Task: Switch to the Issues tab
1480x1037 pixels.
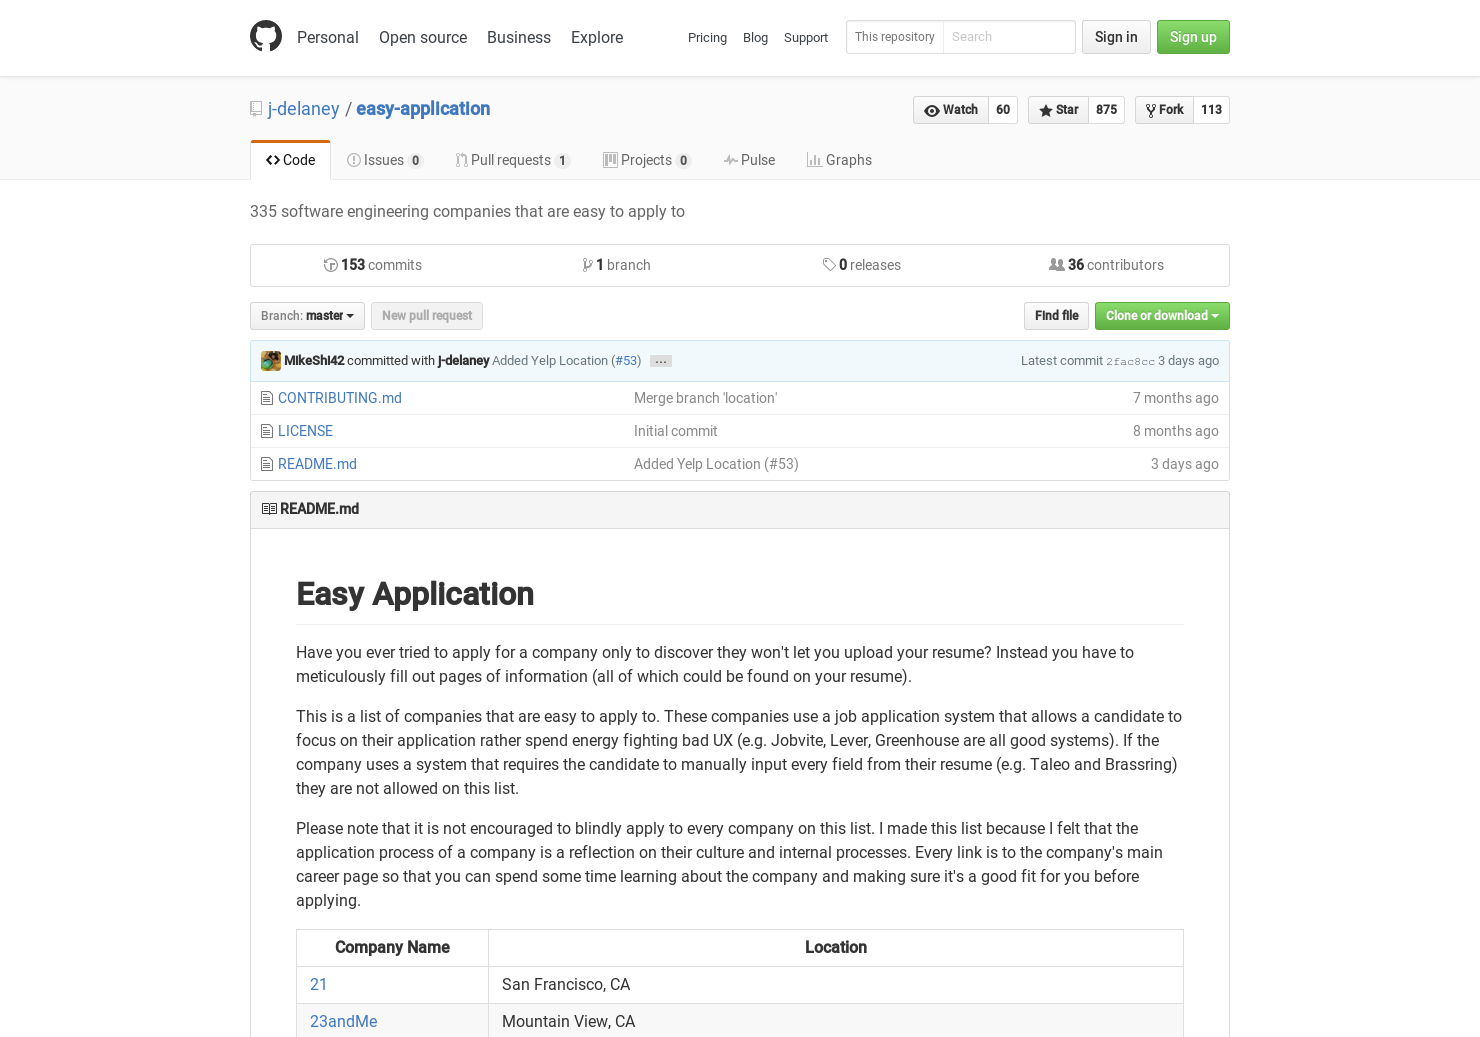Action: 384,160
